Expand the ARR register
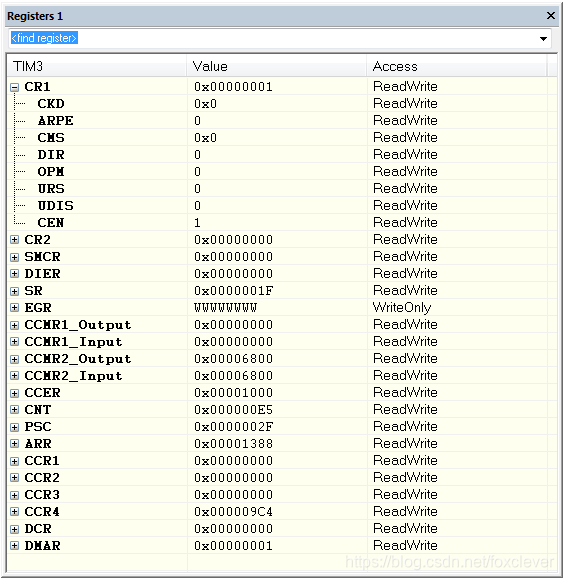This screenshot has height=580, width=564. tap(14, 444)
